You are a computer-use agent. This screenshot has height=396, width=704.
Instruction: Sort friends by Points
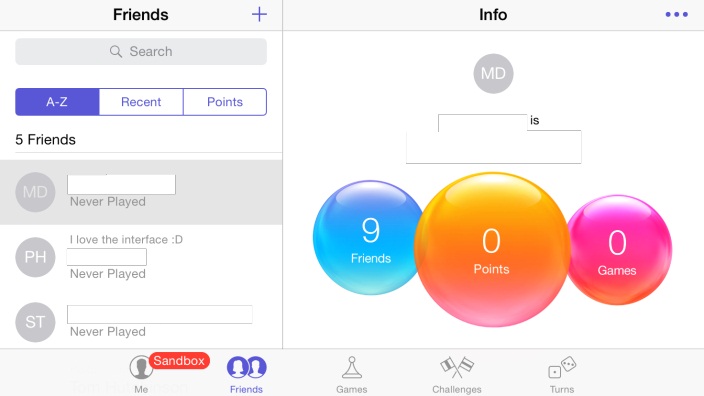[225, 102]
